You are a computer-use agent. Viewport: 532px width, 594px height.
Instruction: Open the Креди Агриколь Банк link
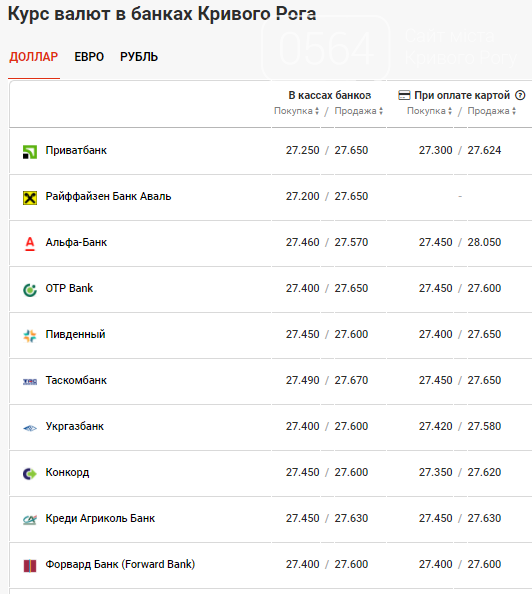100,518
